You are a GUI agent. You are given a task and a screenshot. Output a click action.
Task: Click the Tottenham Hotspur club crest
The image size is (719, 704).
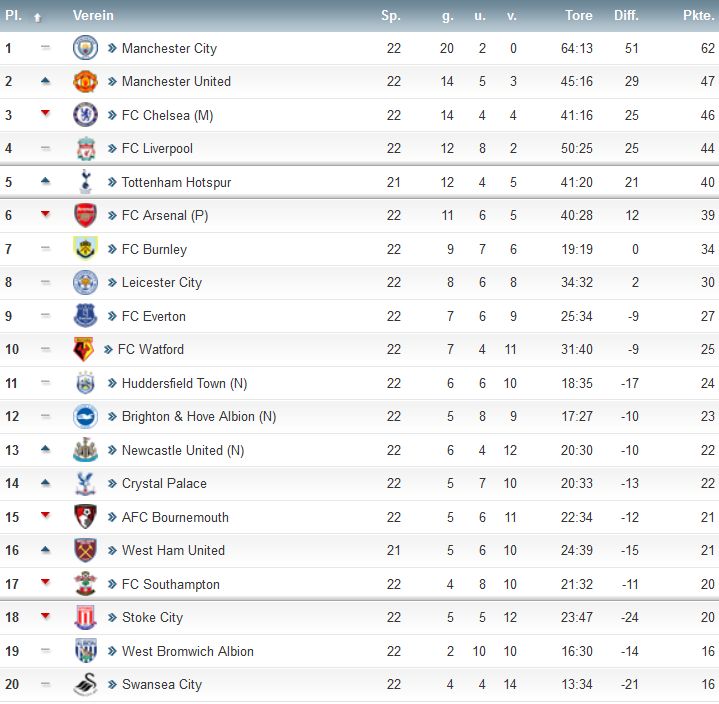85,182
